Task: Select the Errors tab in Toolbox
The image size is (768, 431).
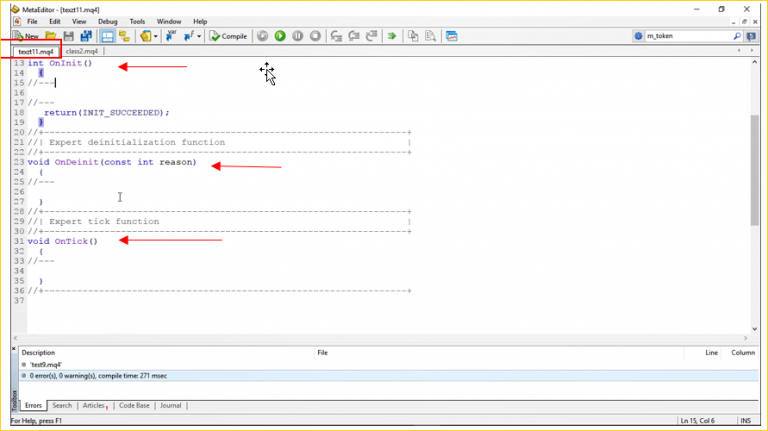Action: coord(33,406)
